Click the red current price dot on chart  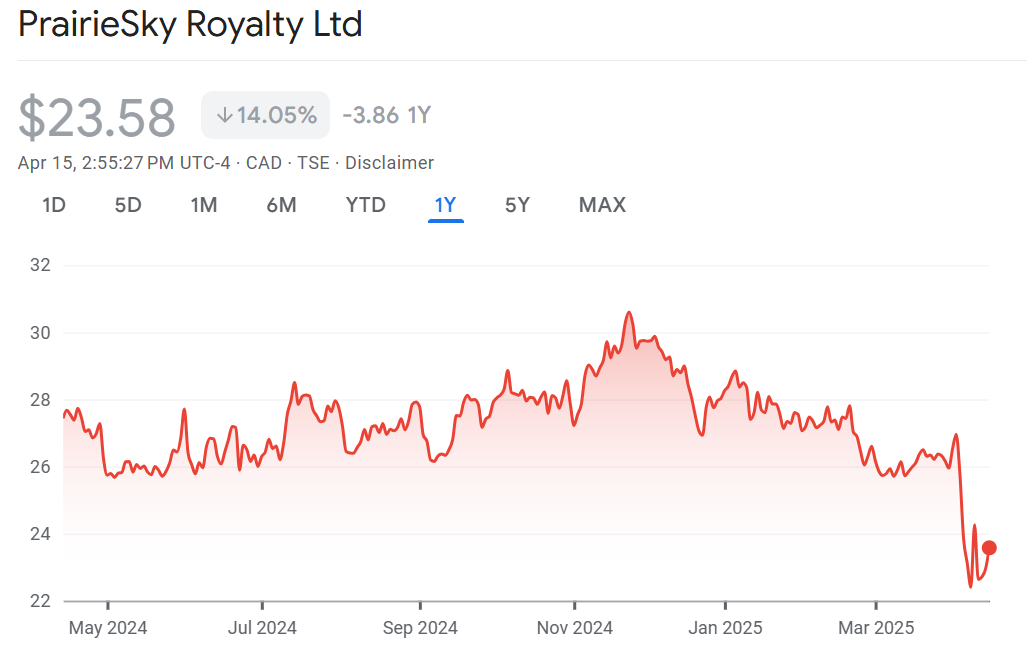click(989, 547)
